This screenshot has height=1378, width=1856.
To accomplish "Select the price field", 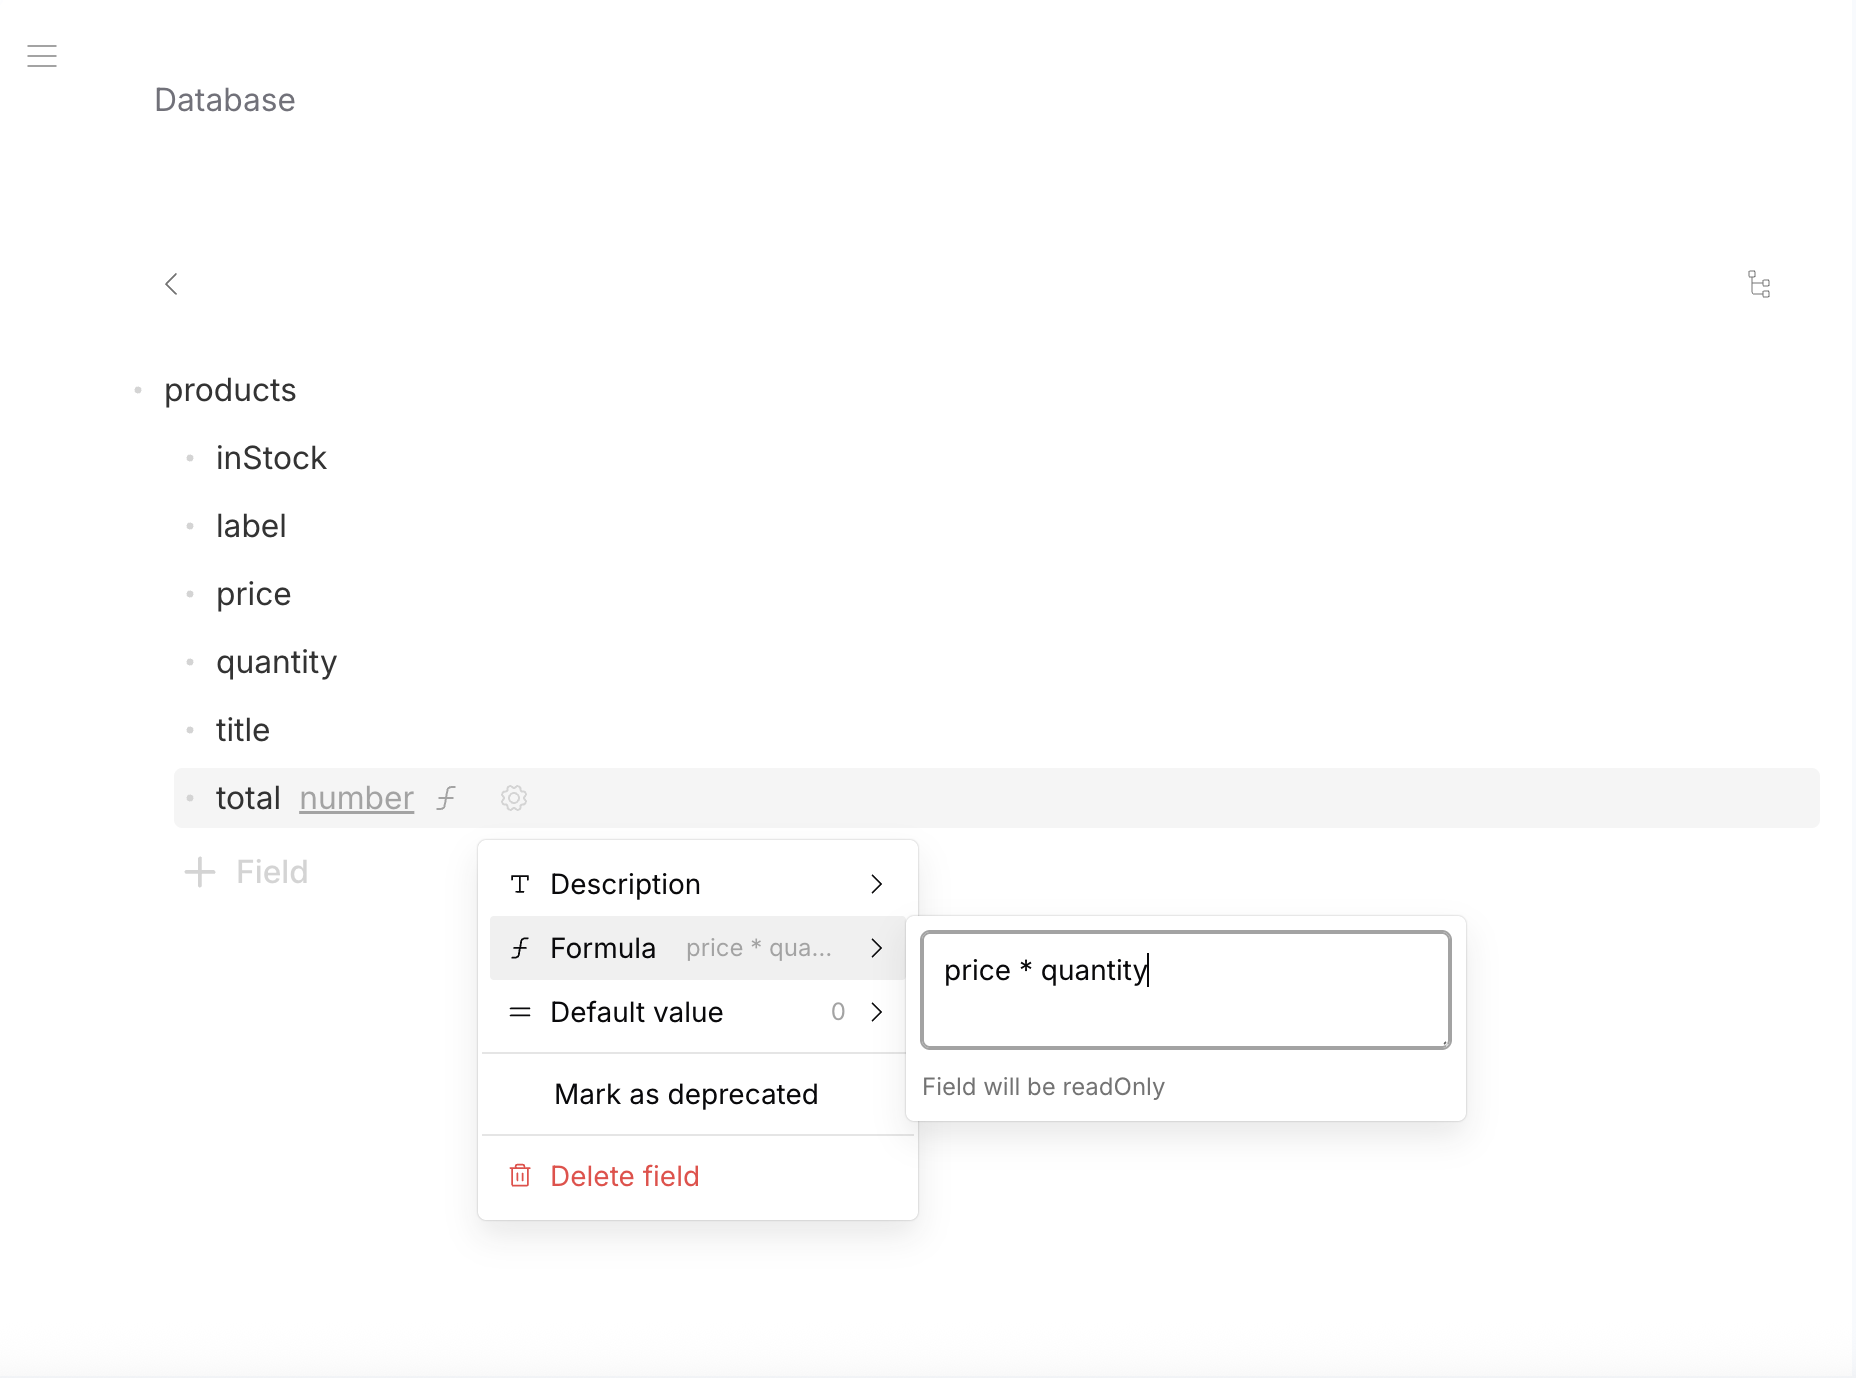I will pos(253,593).
